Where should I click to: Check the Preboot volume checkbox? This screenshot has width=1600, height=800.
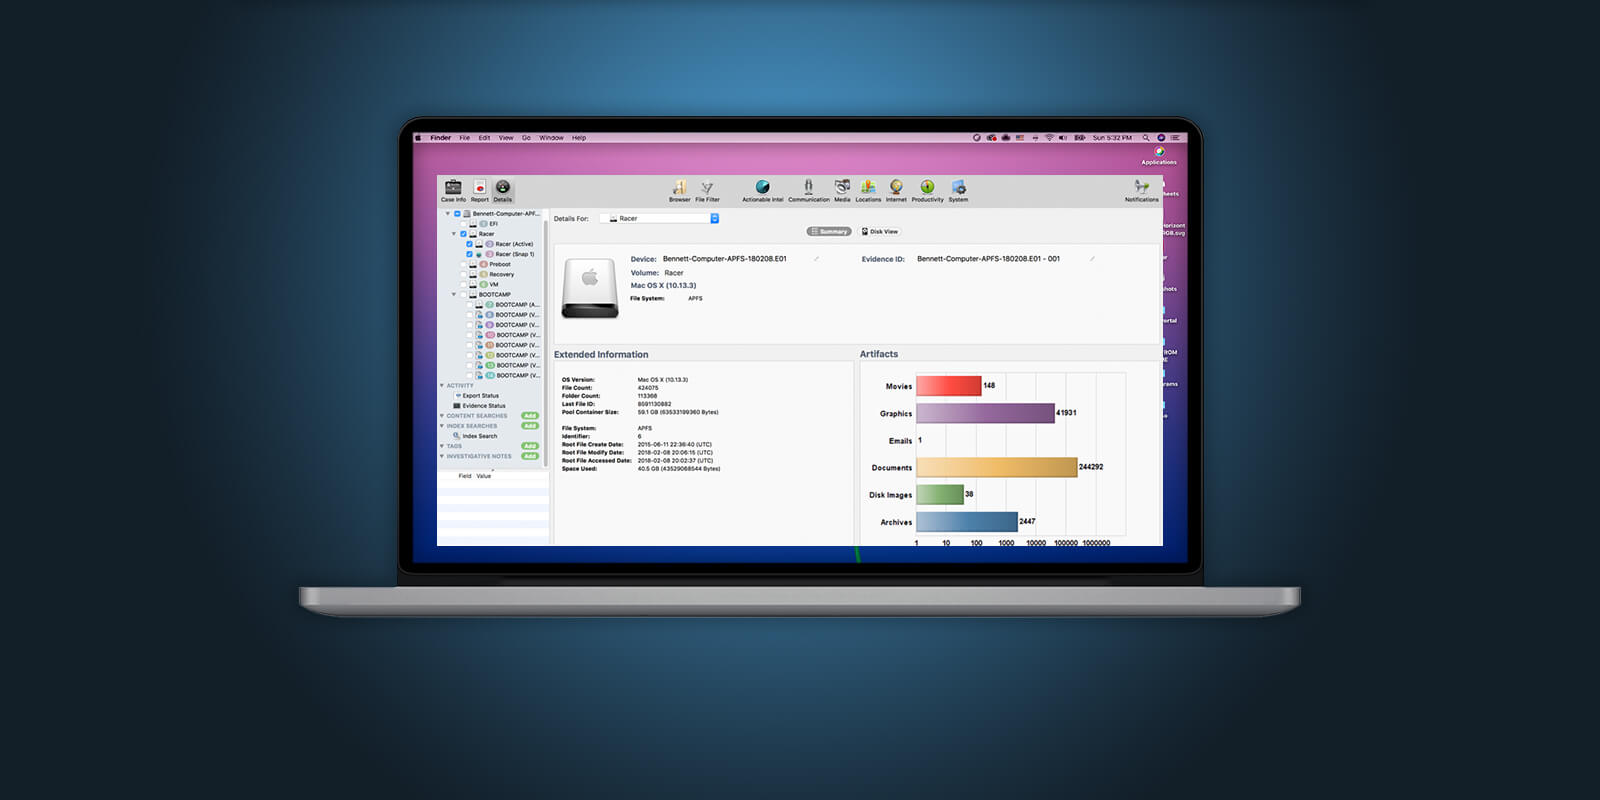pos(463,264)
